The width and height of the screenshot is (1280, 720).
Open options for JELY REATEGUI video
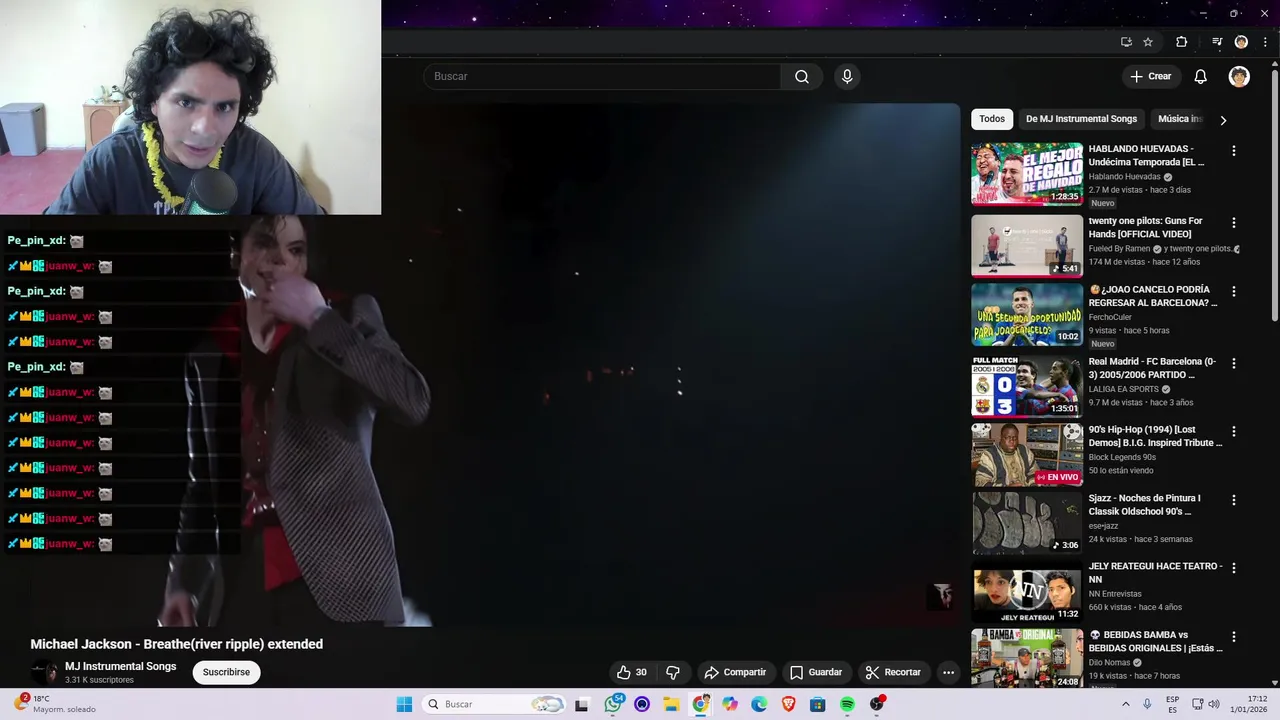(1233, 568)
